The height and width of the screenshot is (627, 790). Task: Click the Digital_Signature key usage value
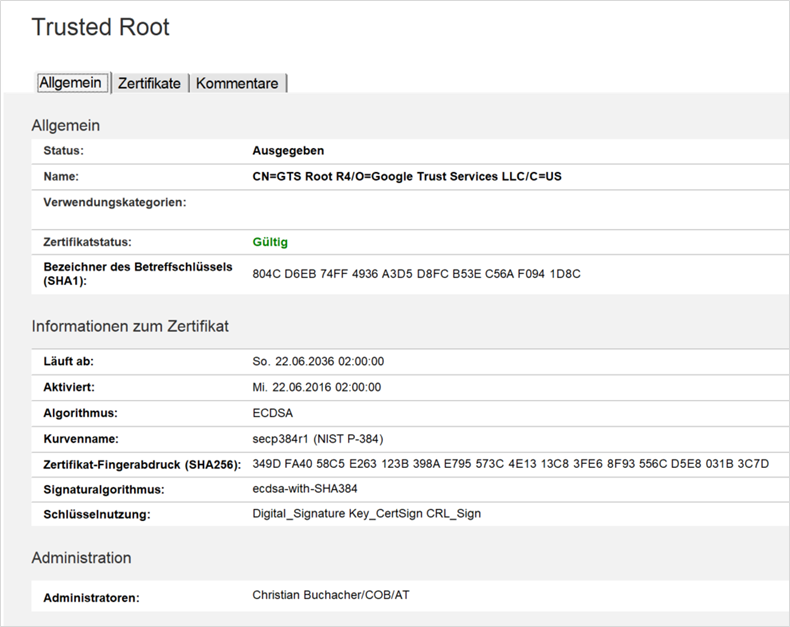(x=367, y=514)
